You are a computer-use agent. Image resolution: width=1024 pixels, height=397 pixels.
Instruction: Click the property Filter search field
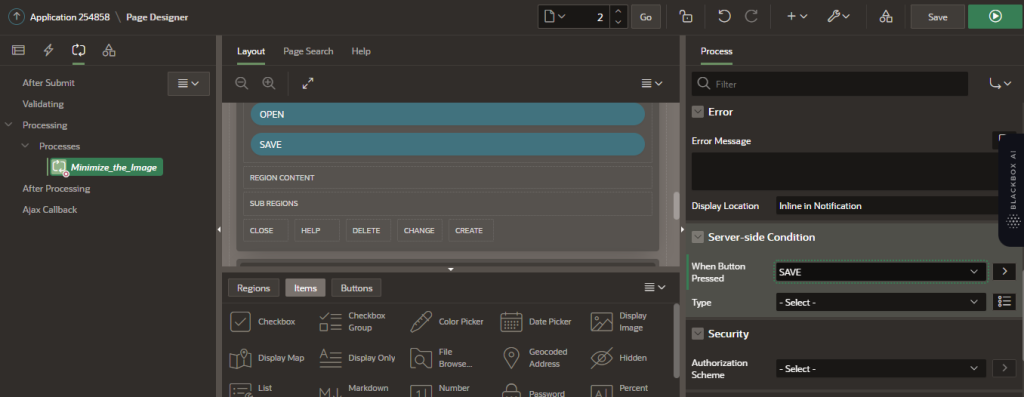coord(830,84)
